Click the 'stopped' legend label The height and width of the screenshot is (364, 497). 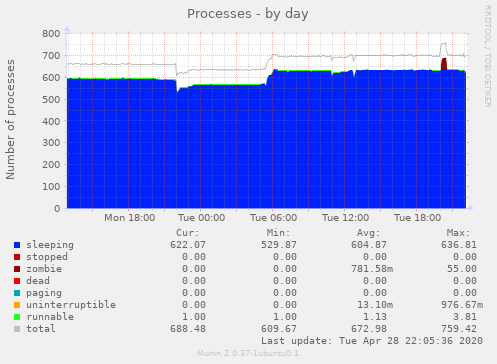pos(47,257)
